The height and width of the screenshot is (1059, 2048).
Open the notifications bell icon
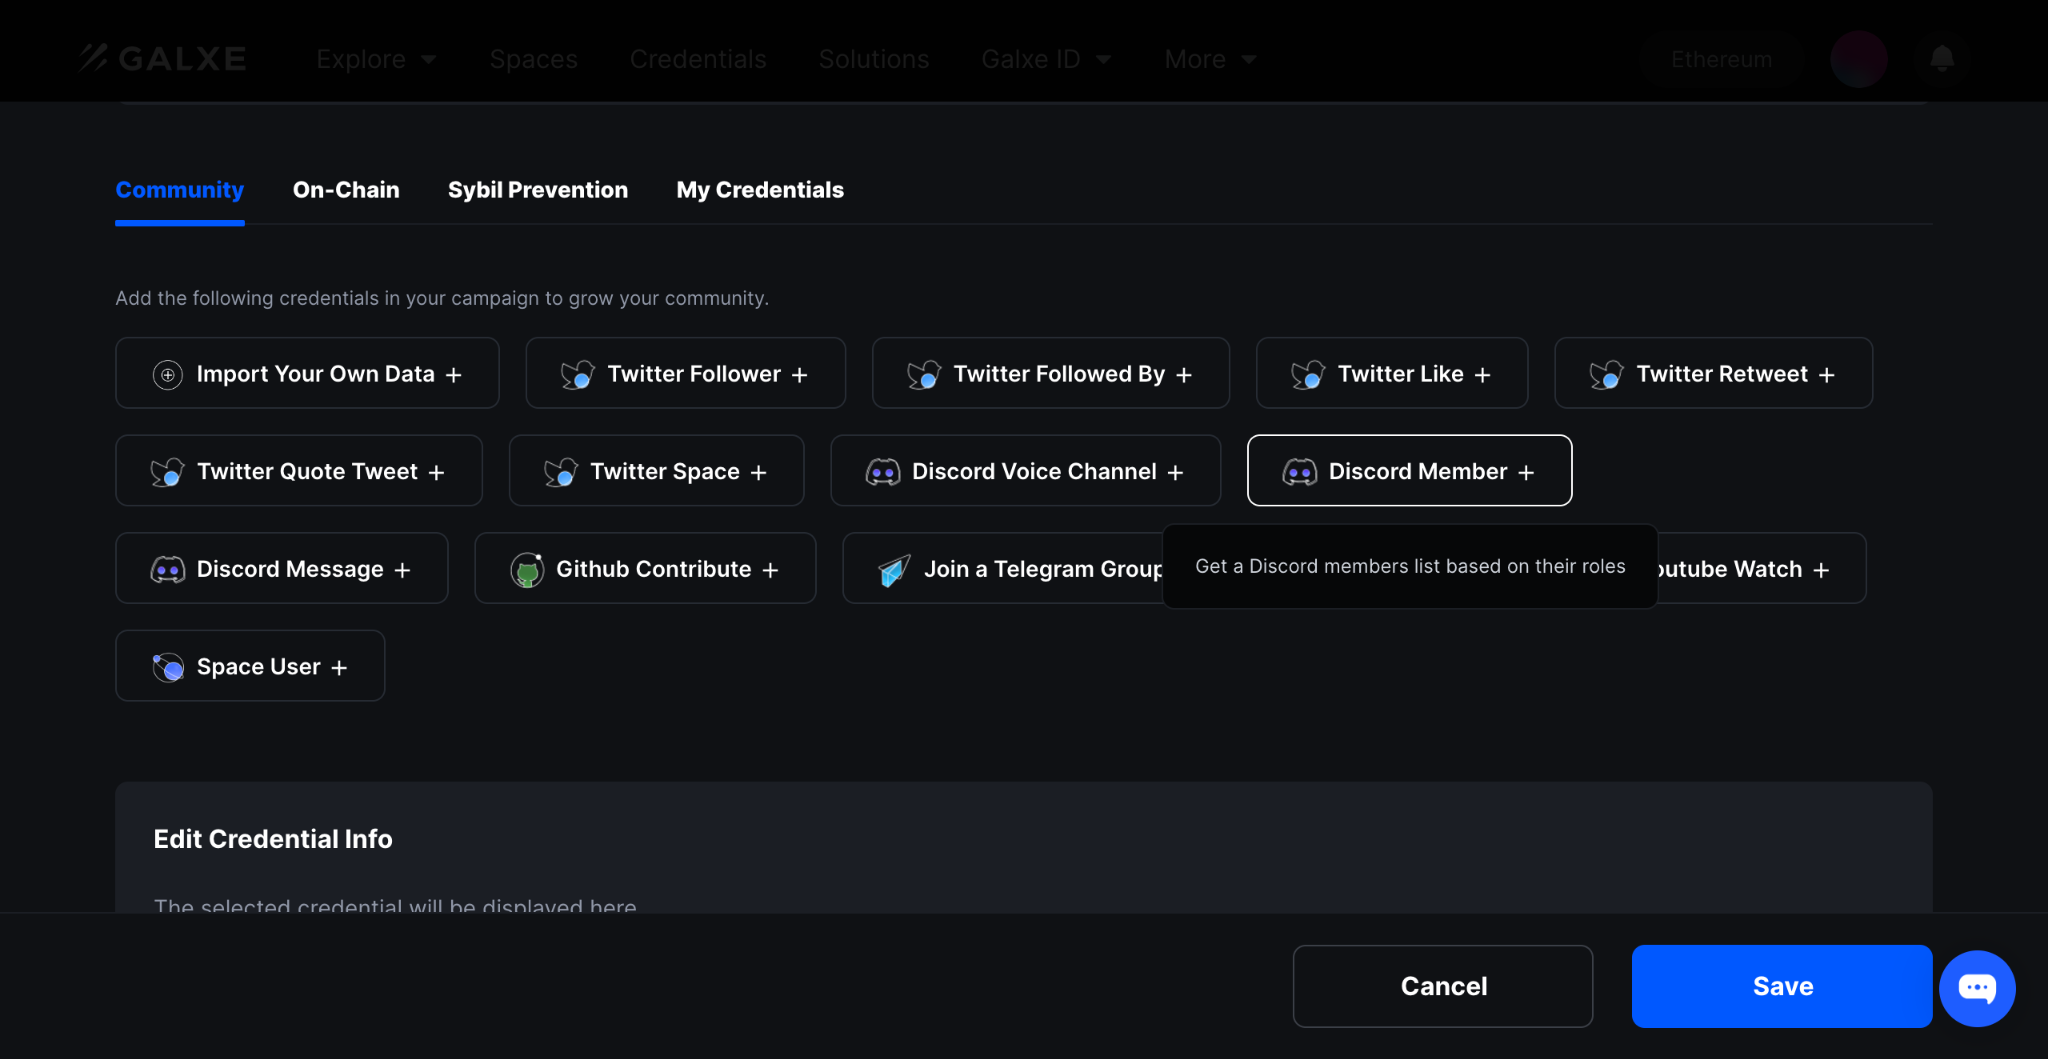[1942, 59]
